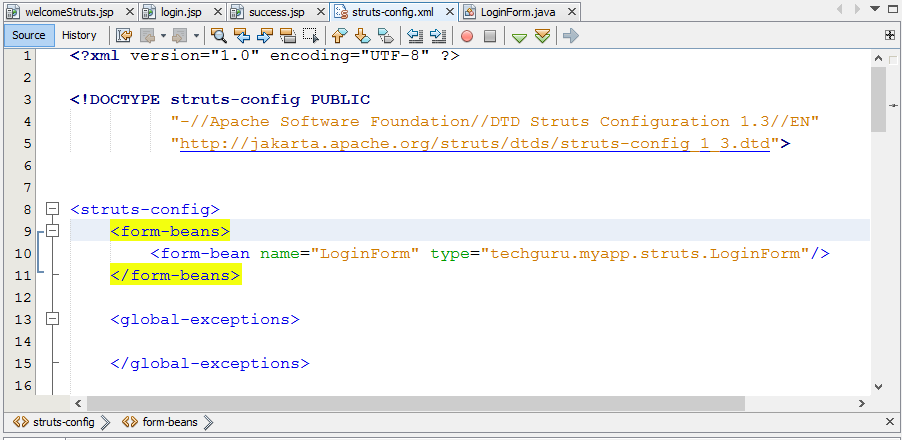Click the </global-exceptions> closing tag
This screenshot has width=902, height=440.
[210, 364]
